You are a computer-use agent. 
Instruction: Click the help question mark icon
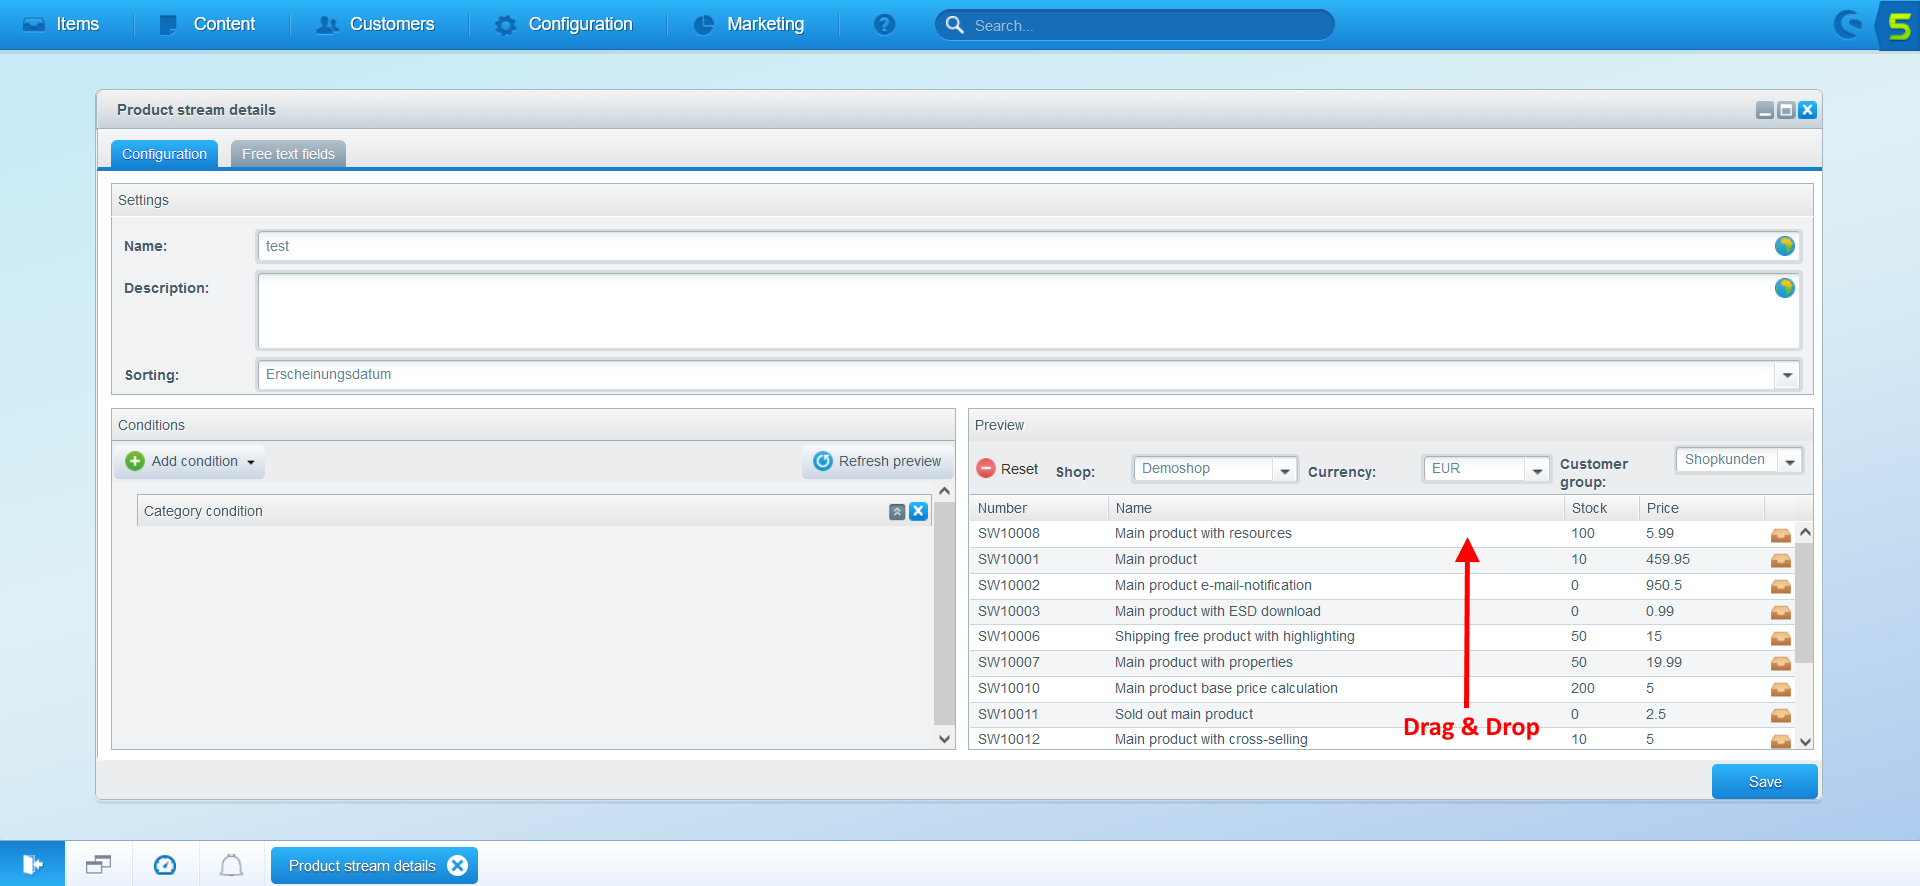(884, 24)
